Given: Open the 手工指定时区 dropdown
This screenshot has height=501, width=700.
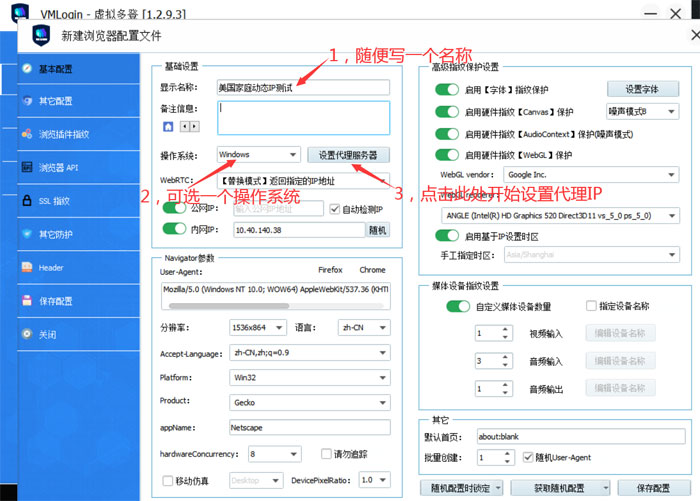Looking at the screenshot, I should pos(592,255).
